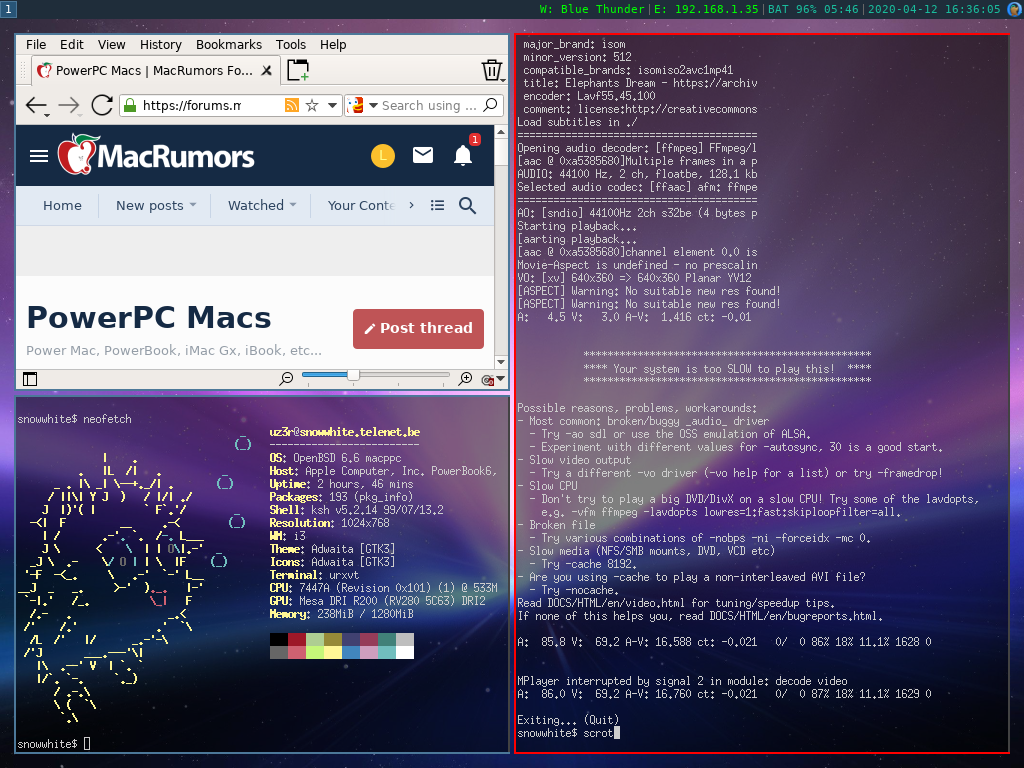The height and width of the screenshot is (768, 1024).
Task: Select the PowerPC Macs browser tab
Action: [x=155, y=71]
